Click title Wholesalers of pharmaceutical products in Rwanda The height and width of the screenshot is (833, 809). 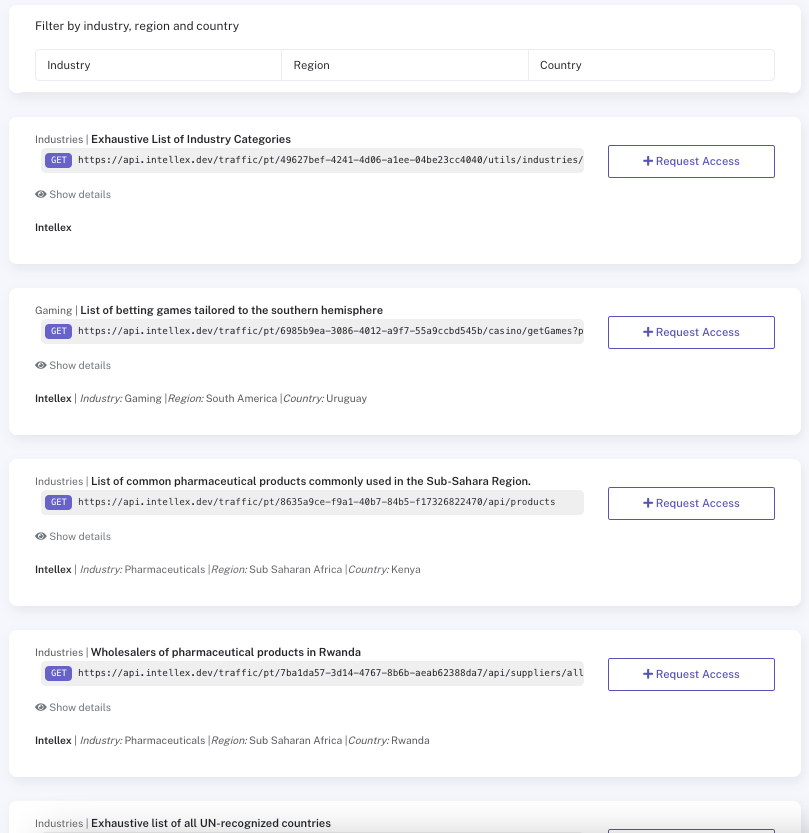click(226, 652)
